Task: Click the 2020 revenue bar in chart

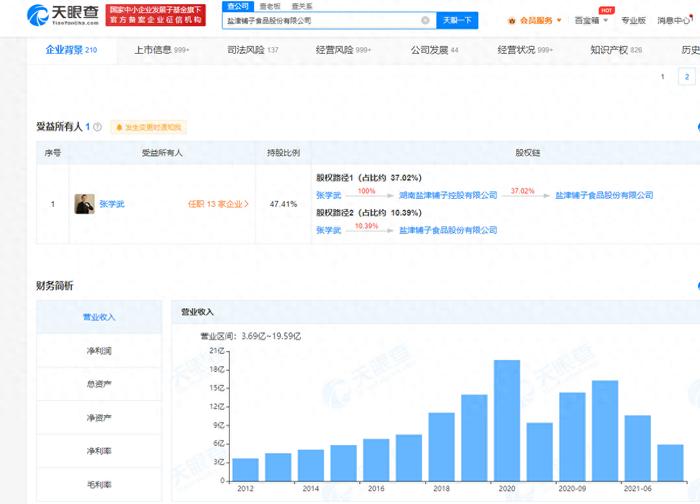Action: (507, 421)
